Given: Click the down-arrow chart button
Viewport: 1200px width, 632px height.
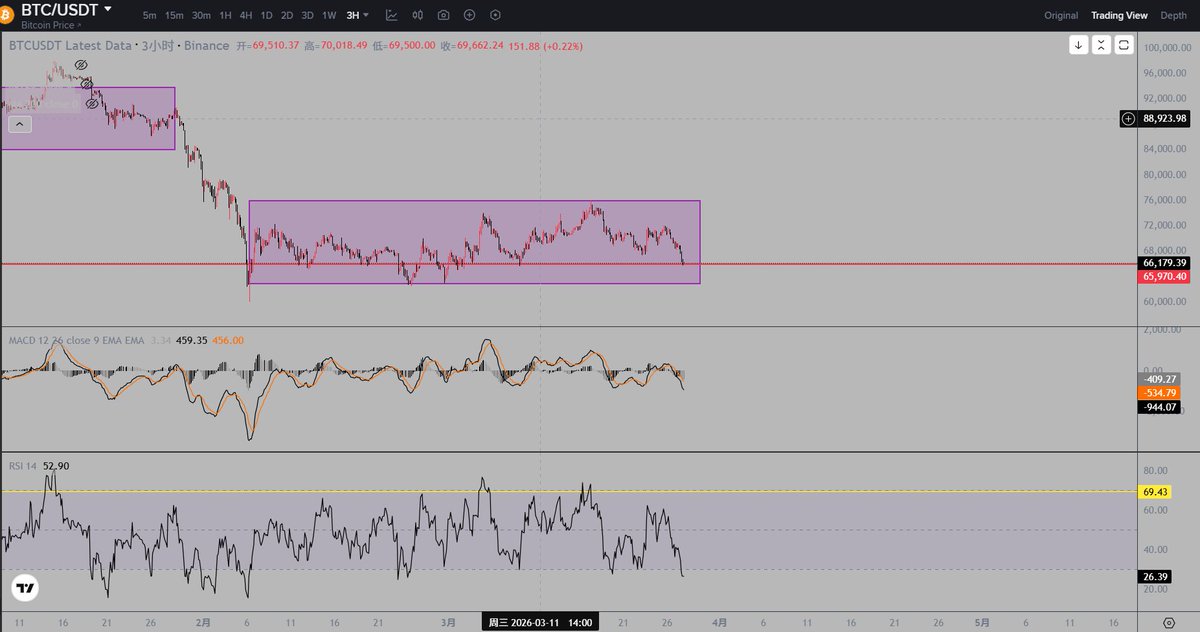Looking at the screenshot, I should tap(1079, 45).
